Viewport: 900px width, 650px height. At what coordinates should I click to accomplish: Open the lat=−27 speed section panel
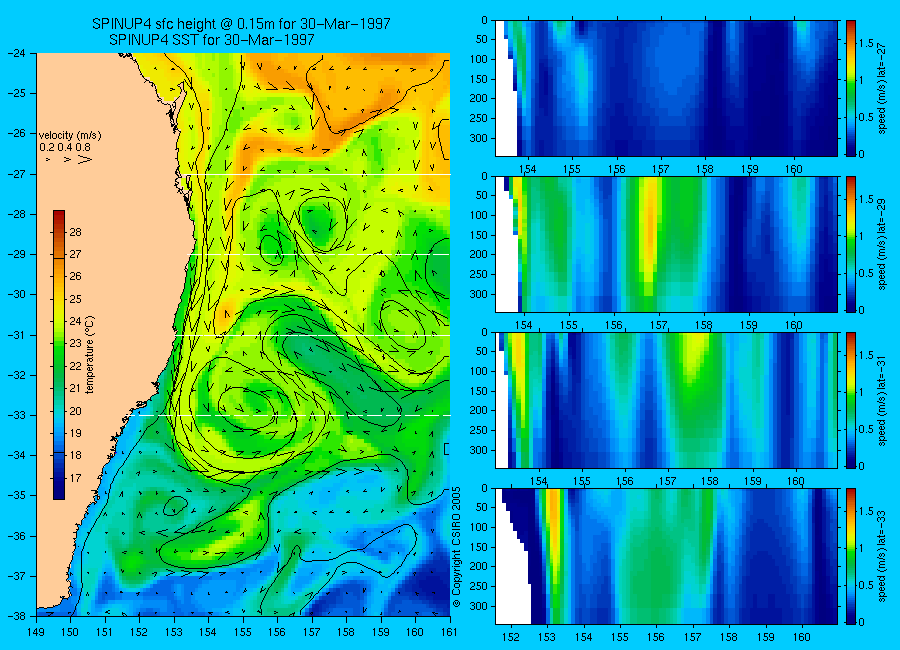pos(666,88)
